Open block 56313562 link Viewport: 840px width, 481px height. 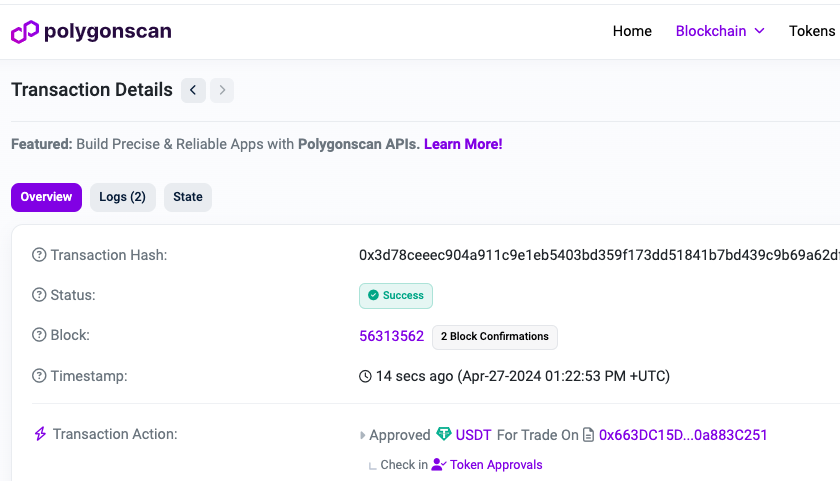coord(391,336)
